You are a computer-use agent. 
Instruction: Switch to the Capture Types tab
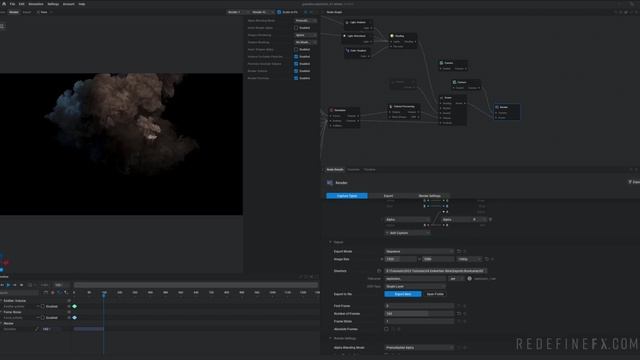coord(347,196)
